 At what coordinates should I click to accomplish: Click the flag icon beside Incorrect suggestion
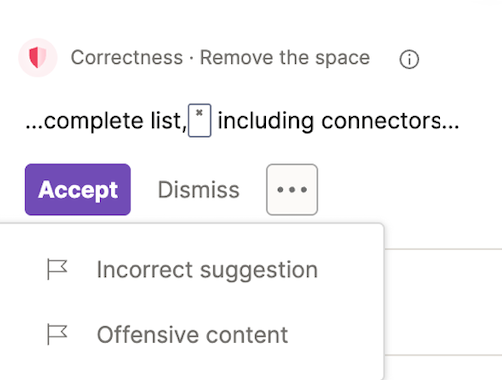tap(57, 269)
